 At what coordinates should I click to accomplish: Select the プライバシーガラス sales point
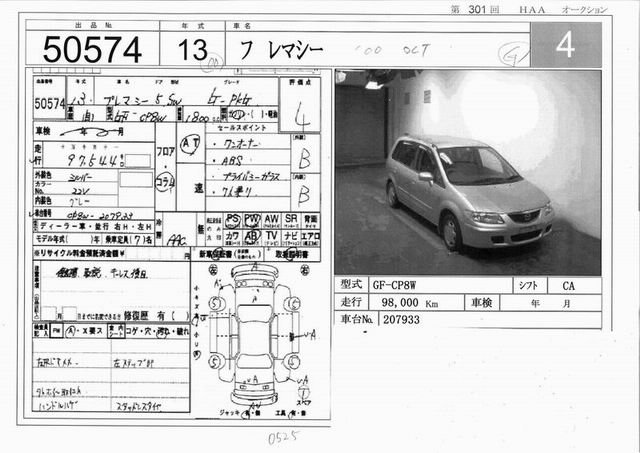tap(252, 176)
